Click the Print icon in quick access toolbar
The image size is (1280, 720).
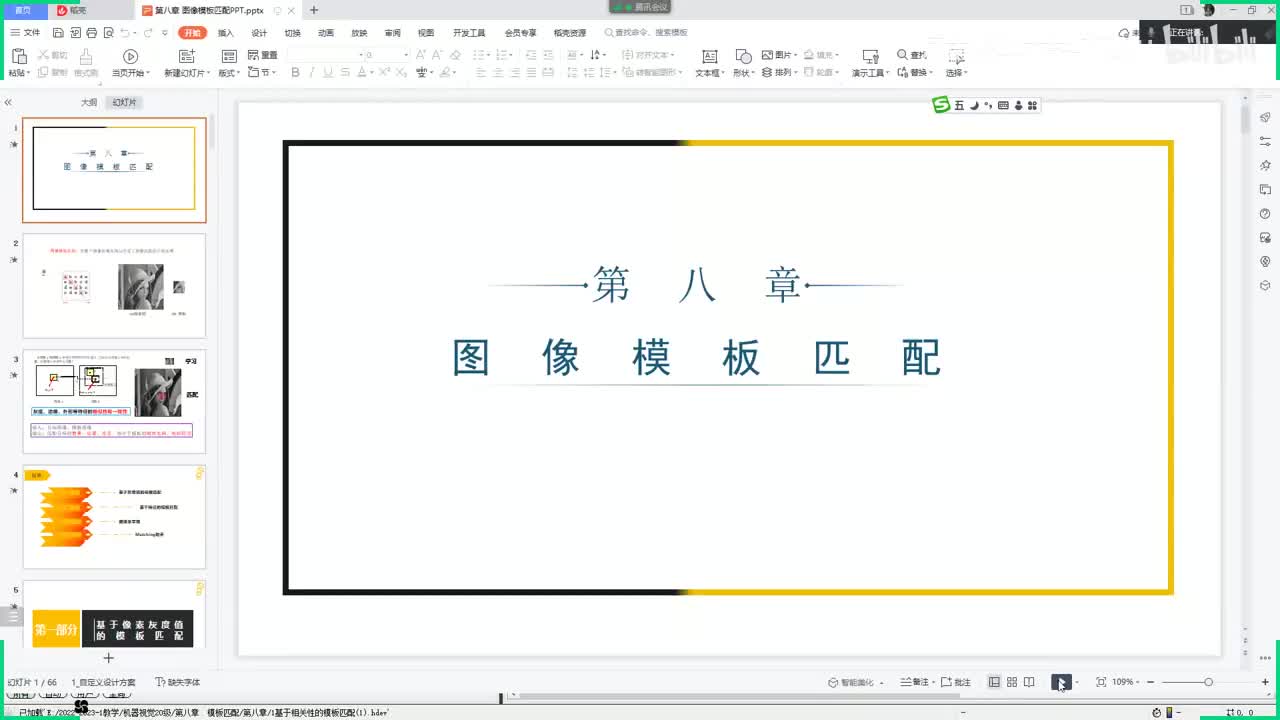[x=91, y=33]
